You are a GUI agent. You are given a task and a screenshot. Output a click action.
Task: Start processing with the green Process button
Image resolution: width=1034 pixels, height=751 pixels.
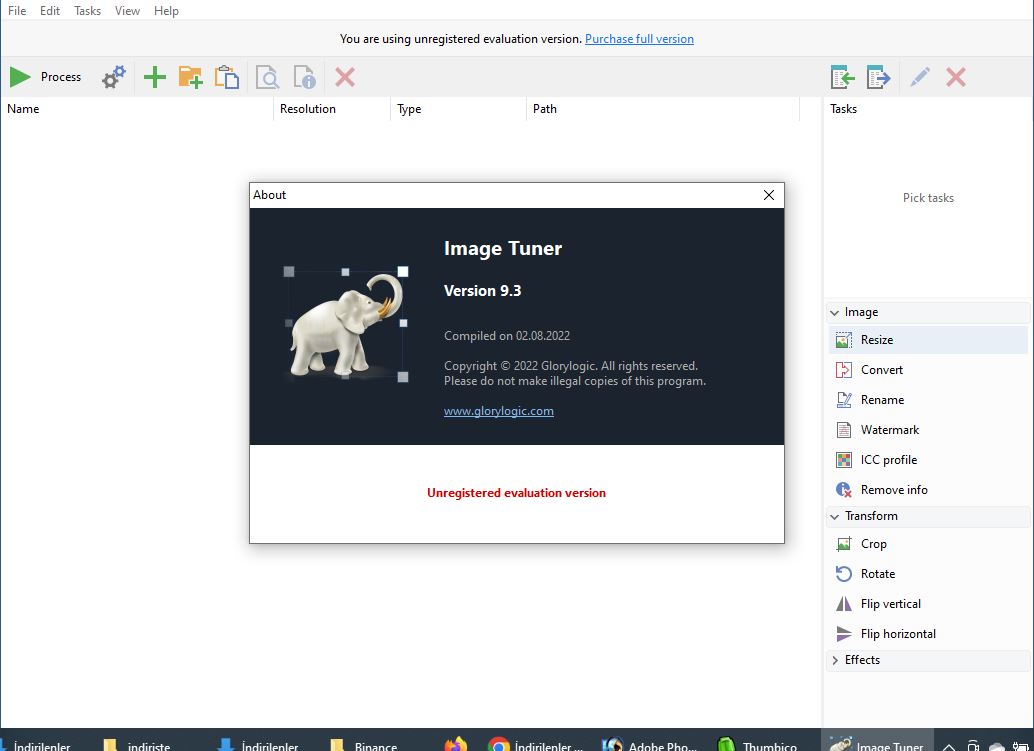pos(45,77)
